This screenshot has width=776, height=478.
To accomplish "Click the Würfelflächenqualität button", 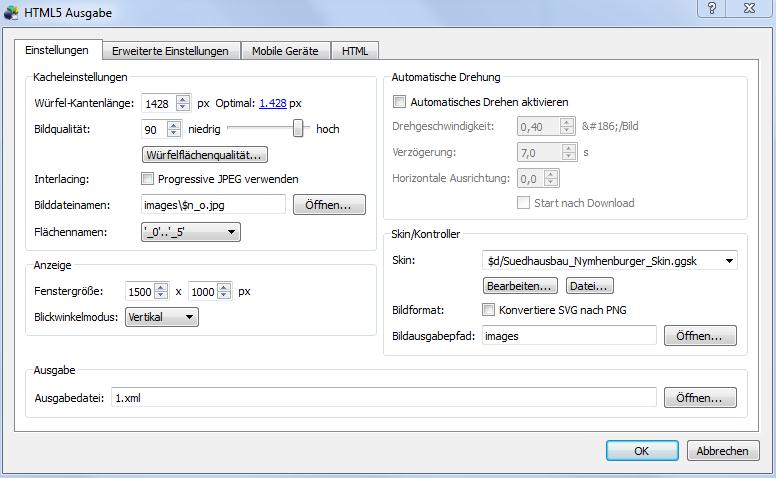I will point(206,155).
